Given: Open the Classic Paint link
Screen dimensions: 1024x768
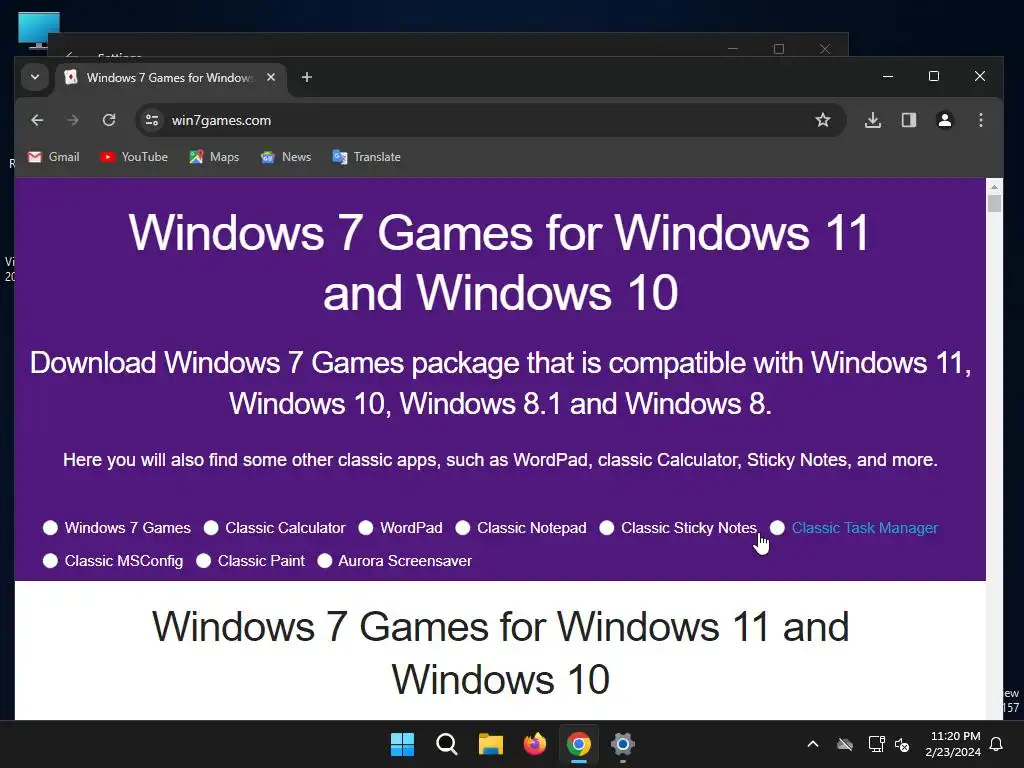Looking at the screenshot, I should pos(261,561).
